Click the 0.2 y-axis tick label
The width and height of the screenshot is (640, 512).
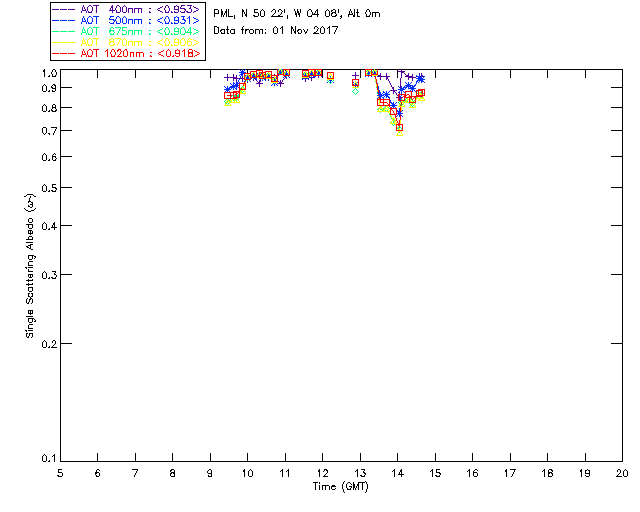point(49,344)
